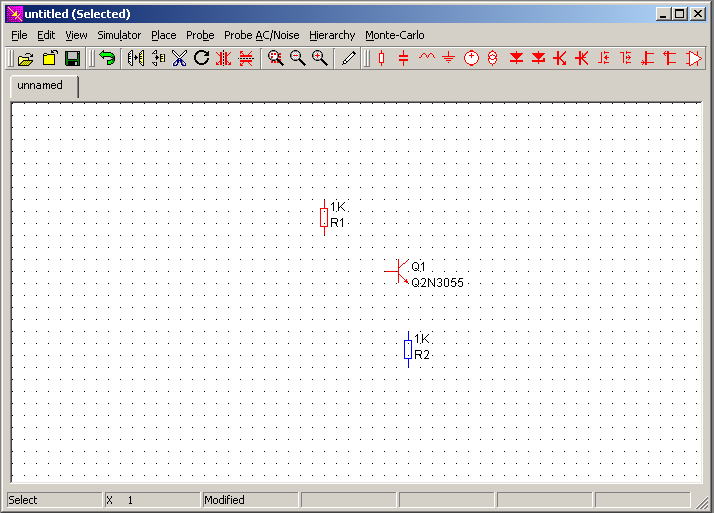
Task: Open the Place menu
Action: tap(163, 35)
